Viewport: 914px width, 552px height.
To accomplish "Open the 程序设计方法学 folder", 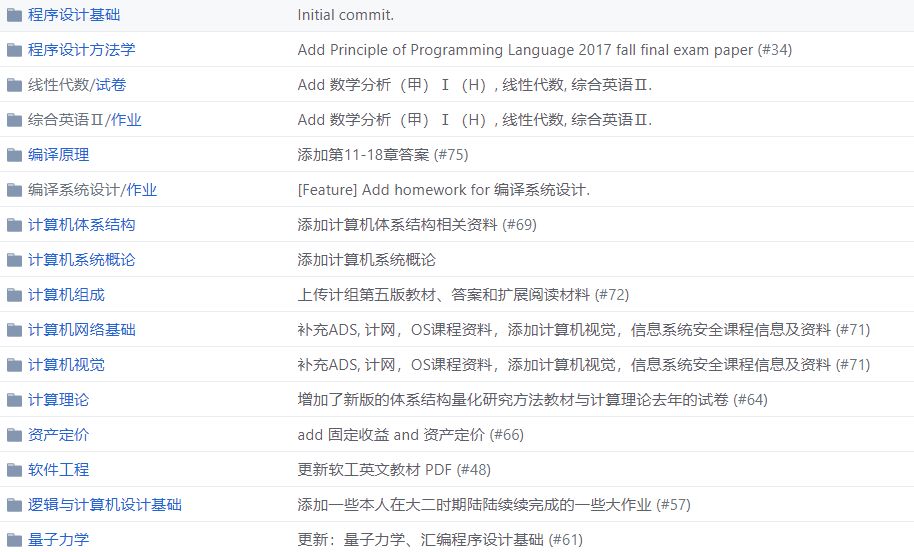I will click(x=81, y=50).
